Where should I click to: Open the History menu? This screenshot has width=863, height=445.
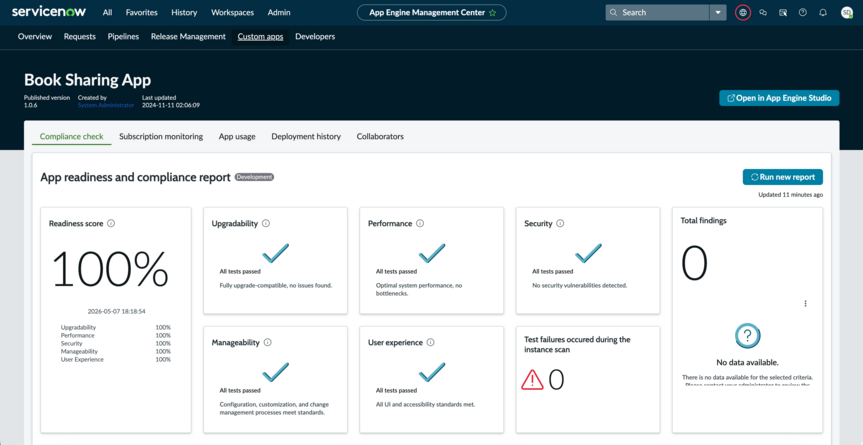point(184,13)
